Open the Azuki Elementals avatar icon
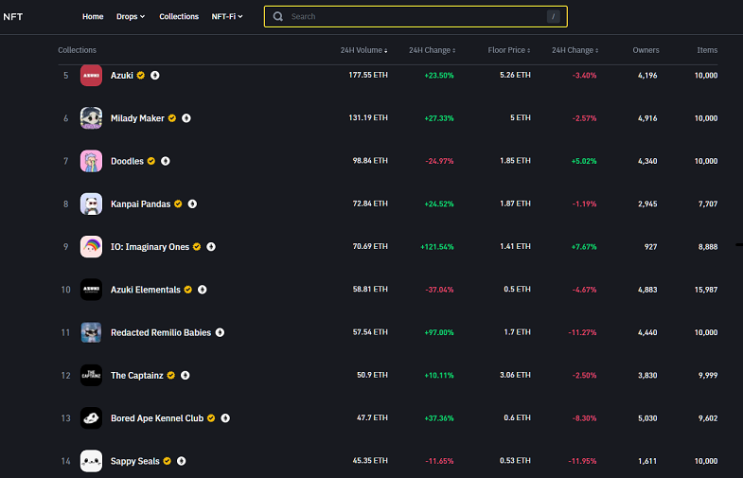Screen dimensions: 743x478 [91, 289]
